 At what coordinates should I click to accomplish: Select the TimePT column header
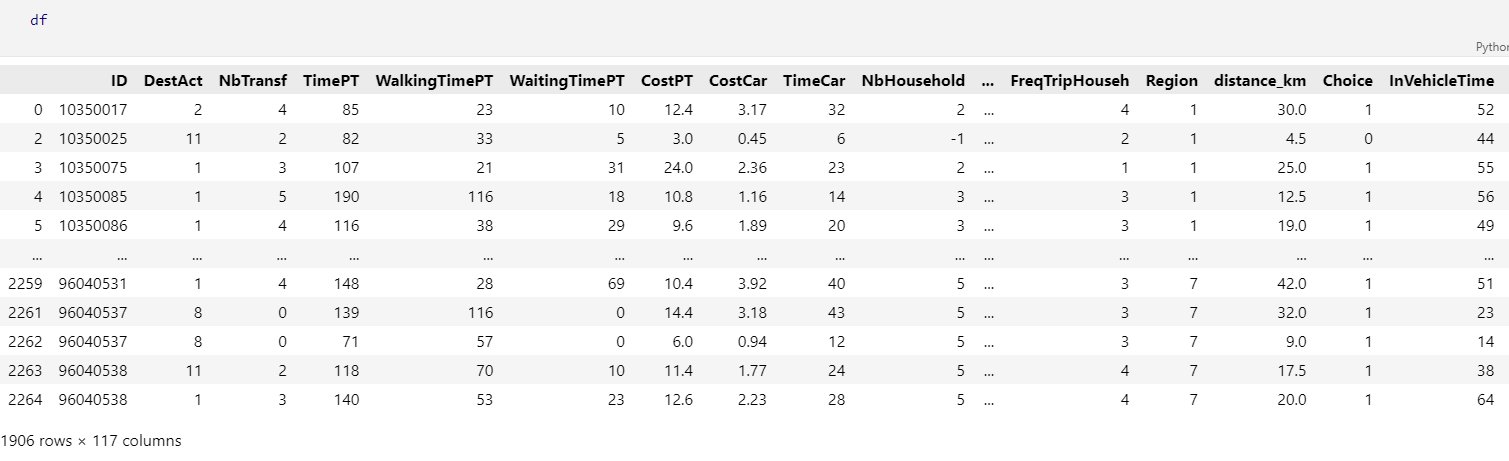pos(331,81)
